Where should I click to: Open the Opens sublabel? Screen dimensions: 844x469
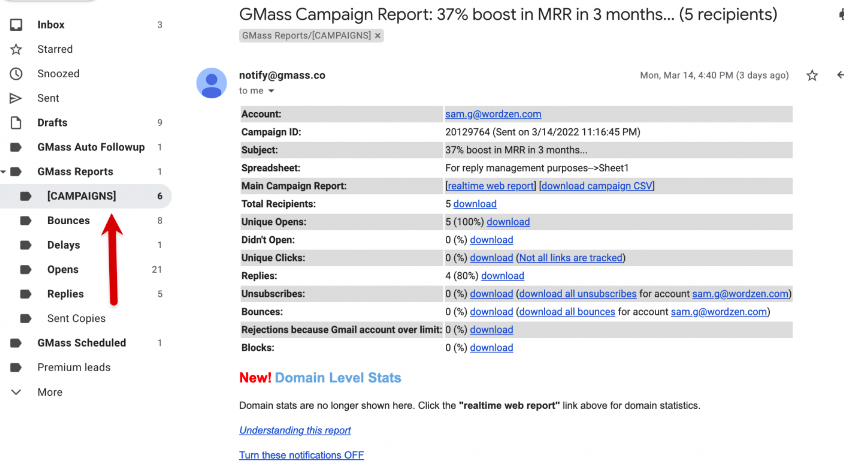pyautogui.click(x=62, y=270)
